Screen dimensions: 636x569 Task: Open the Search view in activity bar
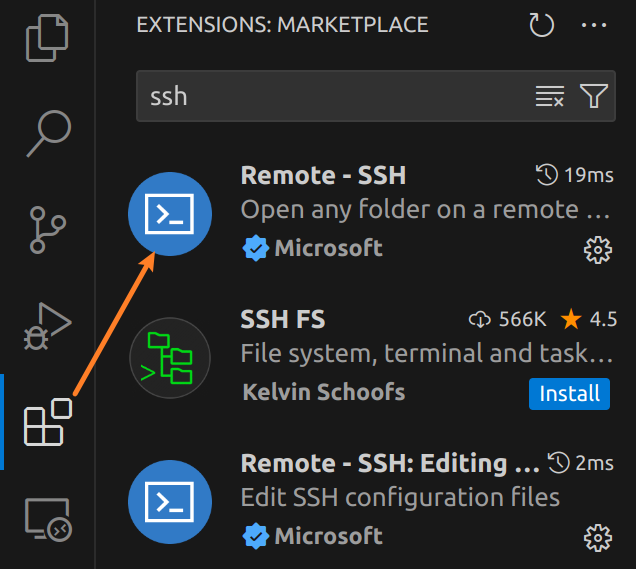[47, 132]
